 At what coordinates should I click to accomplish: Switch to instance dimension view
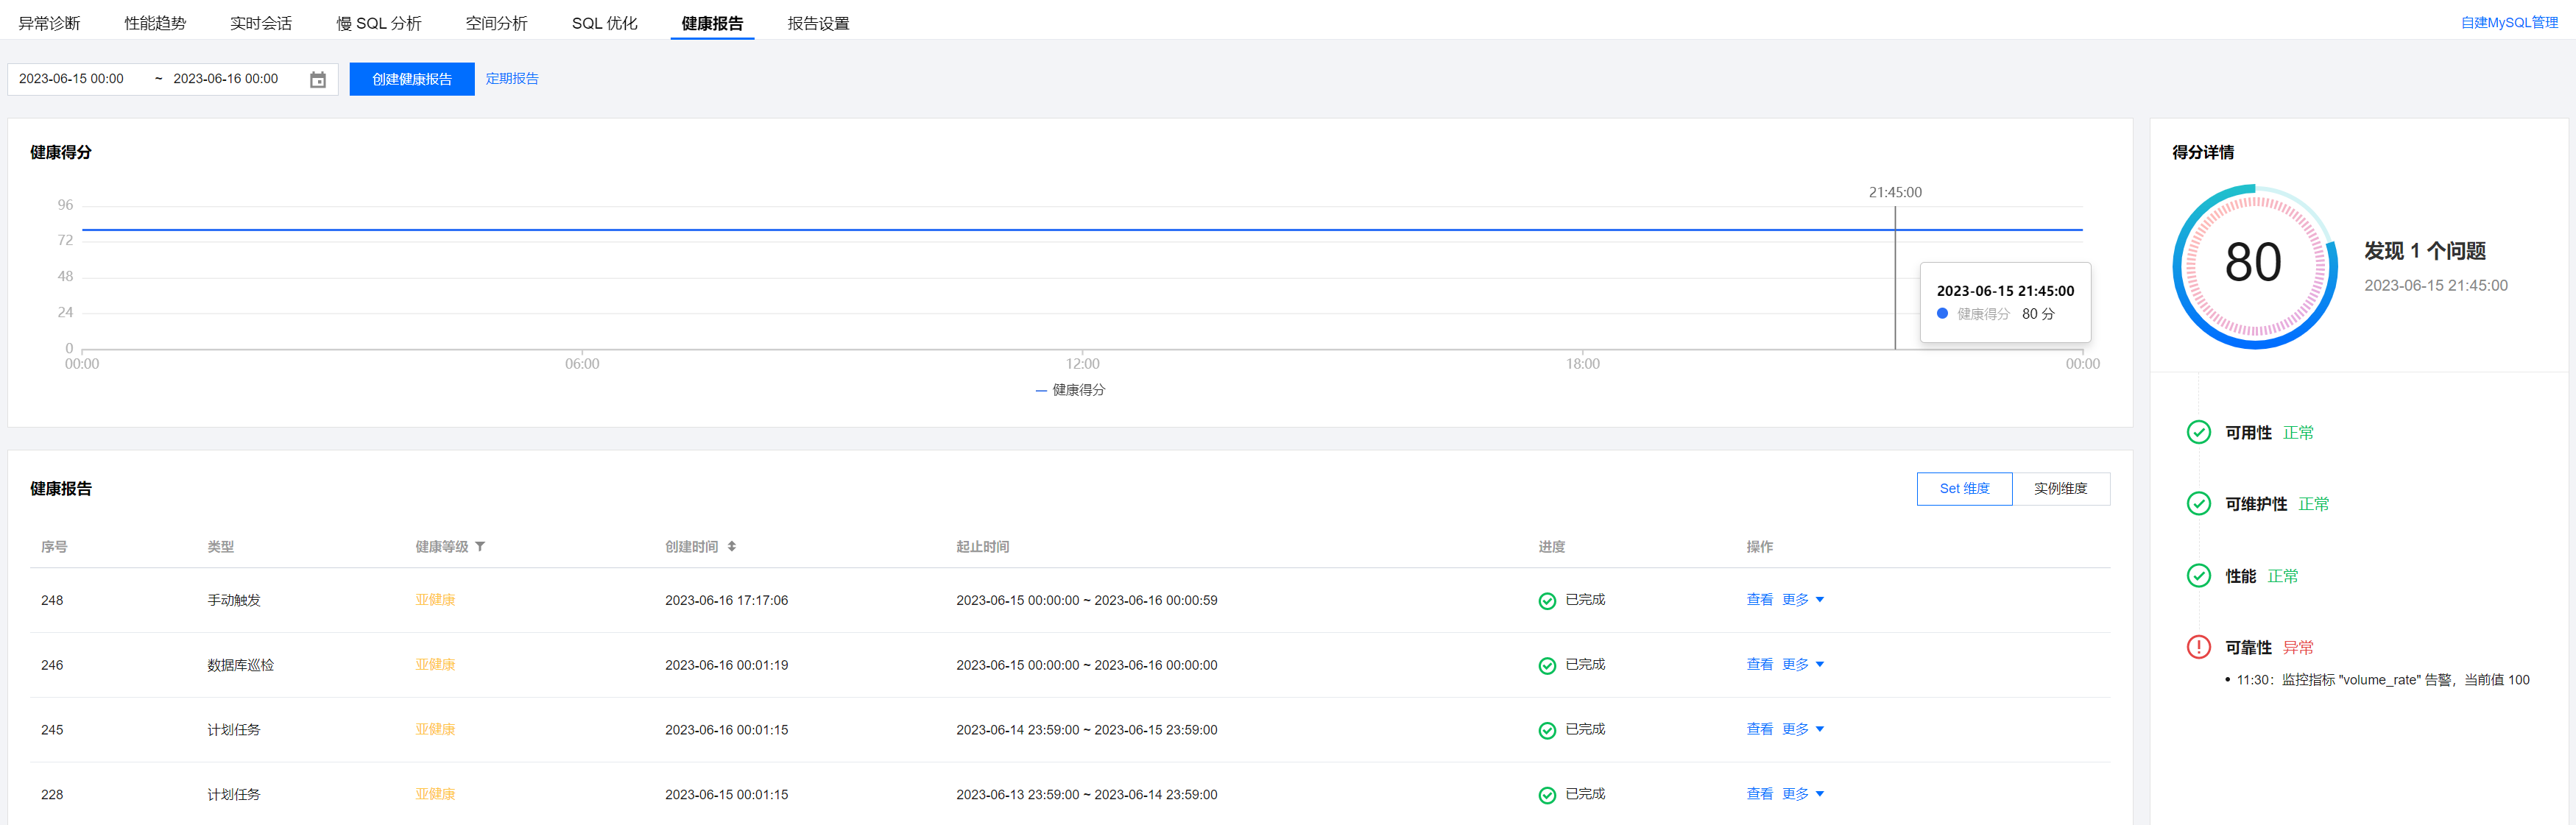pos(2060,488)
